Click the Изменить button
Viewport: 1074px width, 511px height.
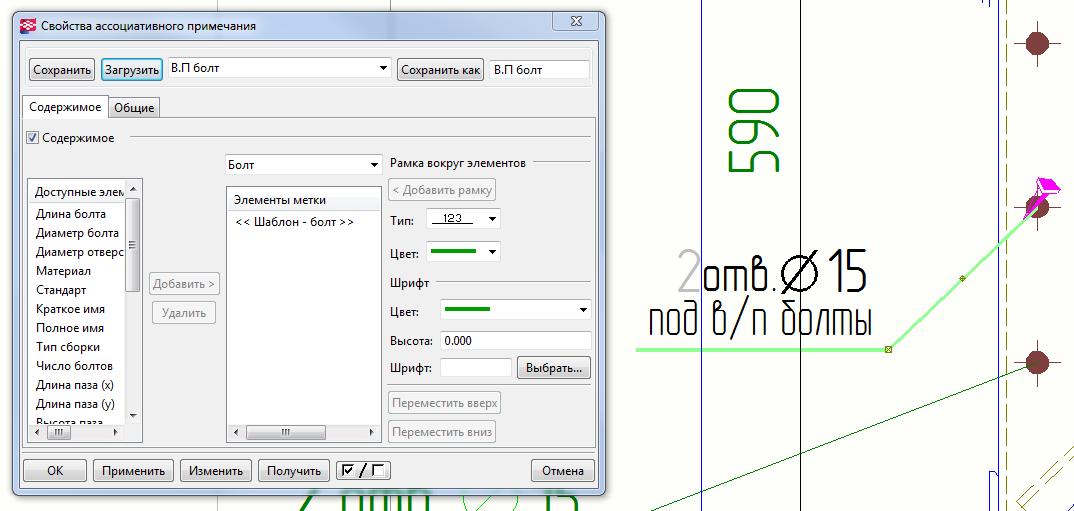pos(216,471)
